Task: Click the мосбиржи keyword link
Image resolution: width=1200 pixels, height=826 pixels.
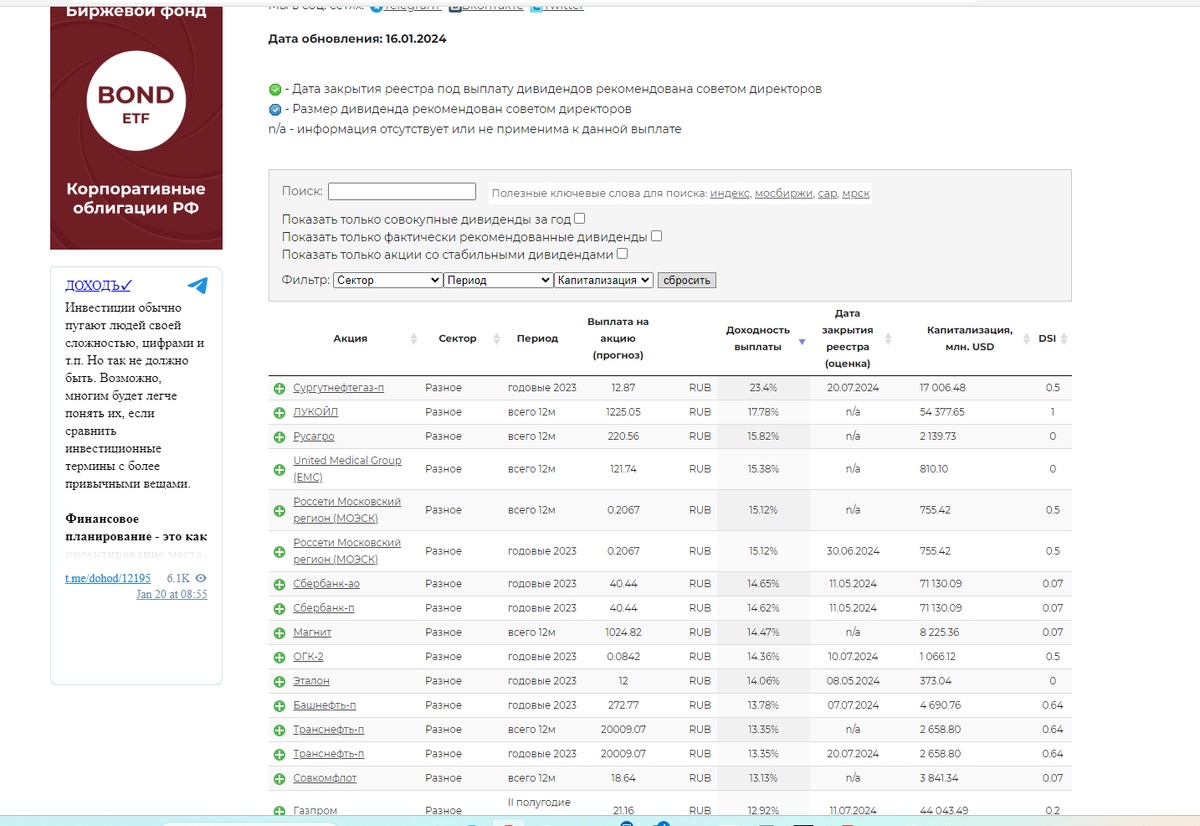Action: [x=784, y=193]
